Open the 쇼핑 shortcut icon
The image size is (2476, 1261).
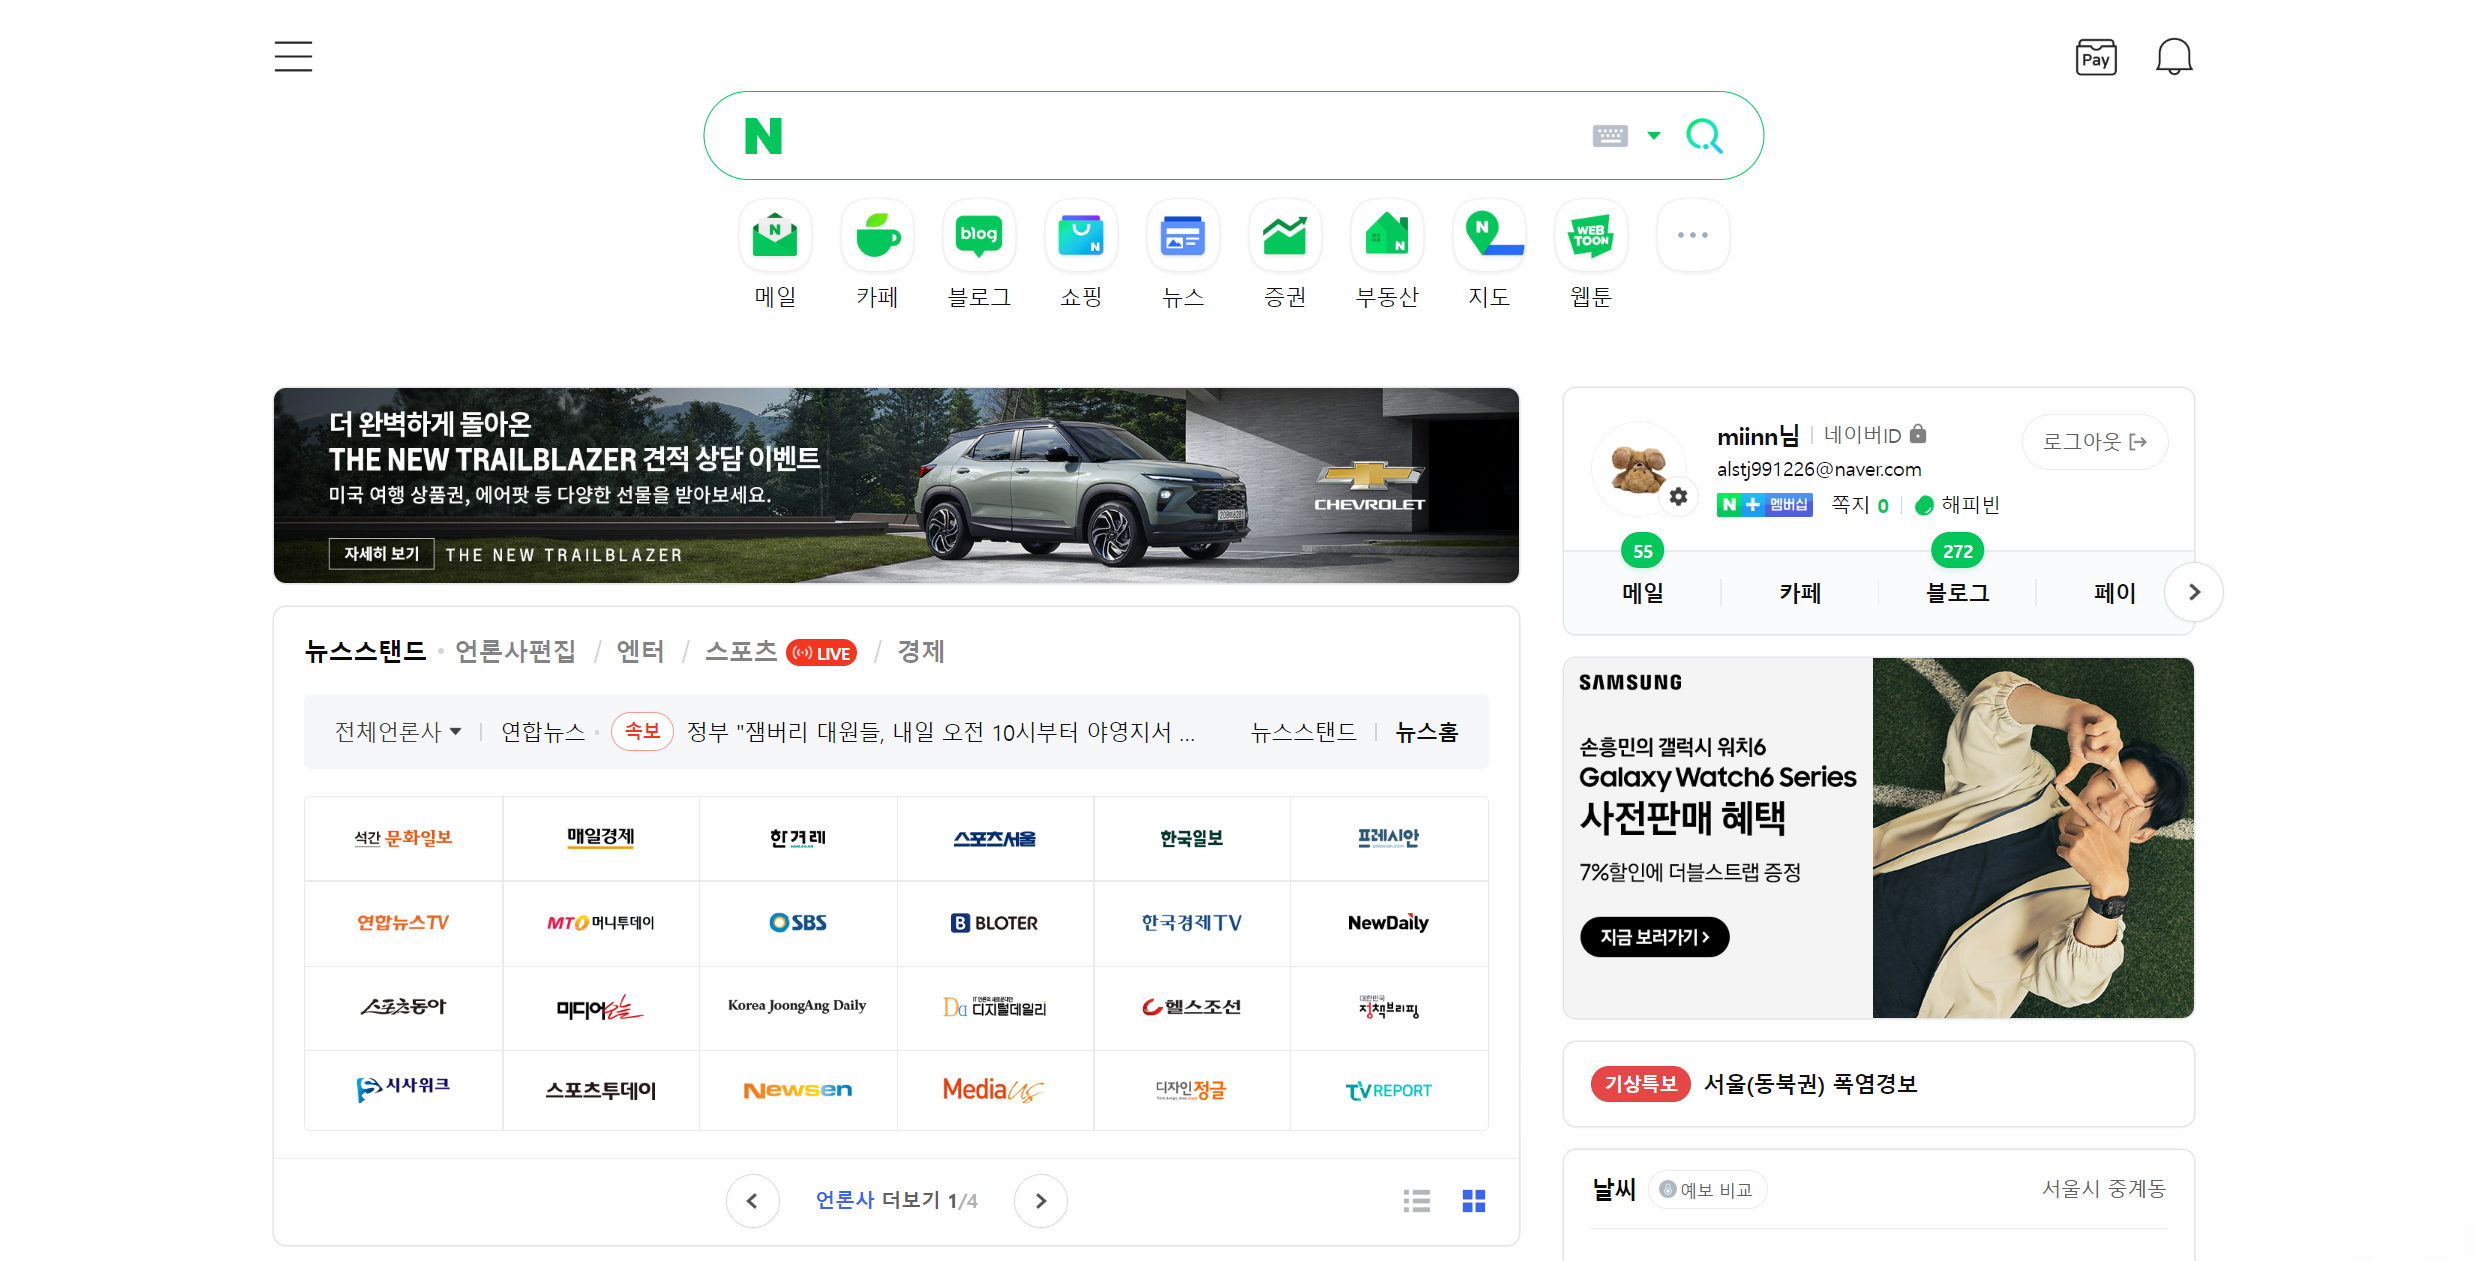click(1081, 236)
